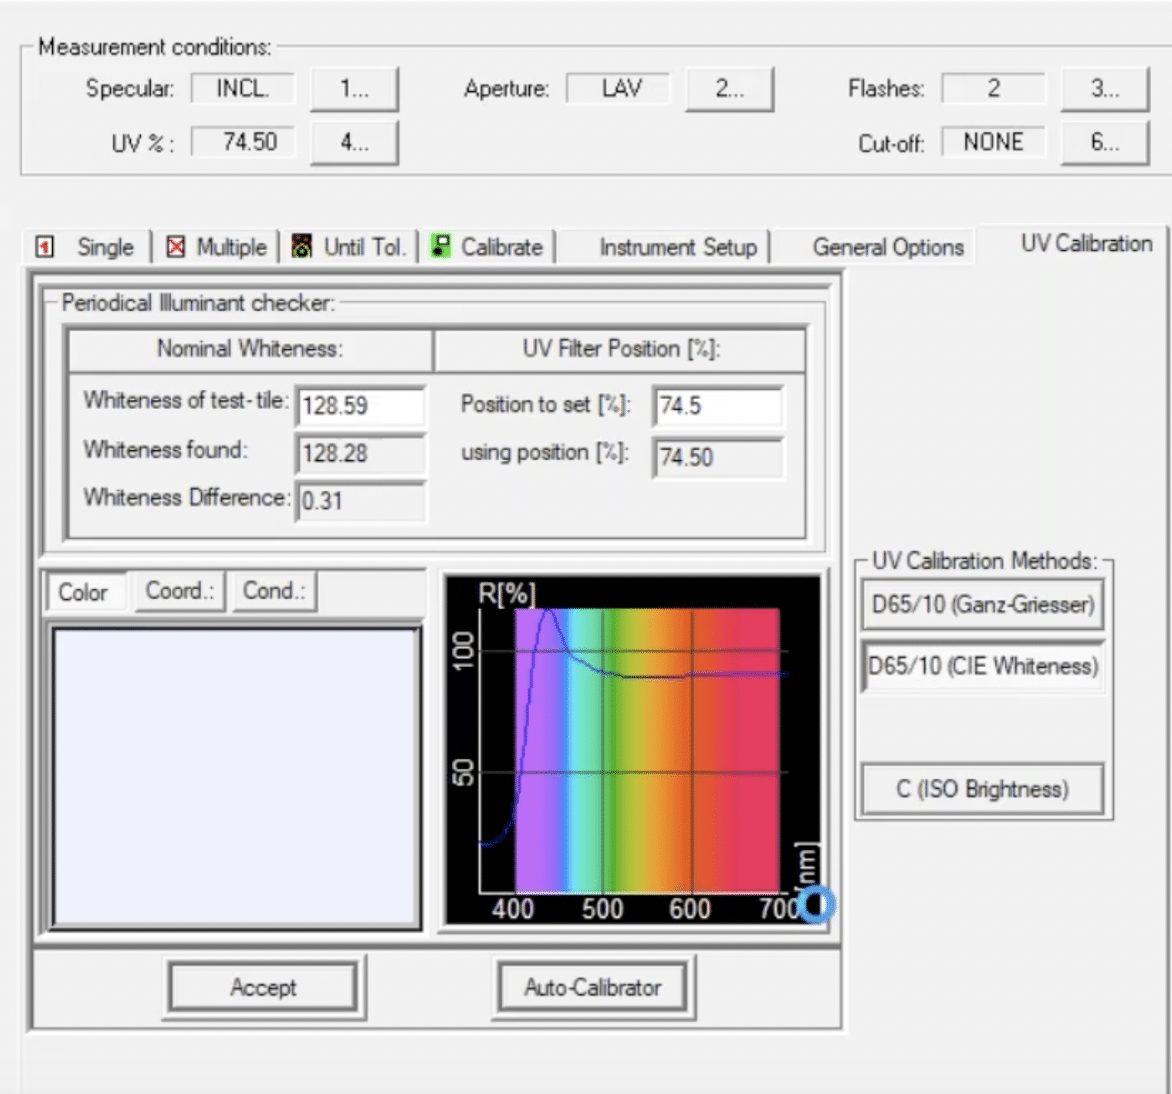Select D65/10 (Ganz-Griesser) calibration method
Screen dimensions: 1172x1094
[x=982, y=605]
